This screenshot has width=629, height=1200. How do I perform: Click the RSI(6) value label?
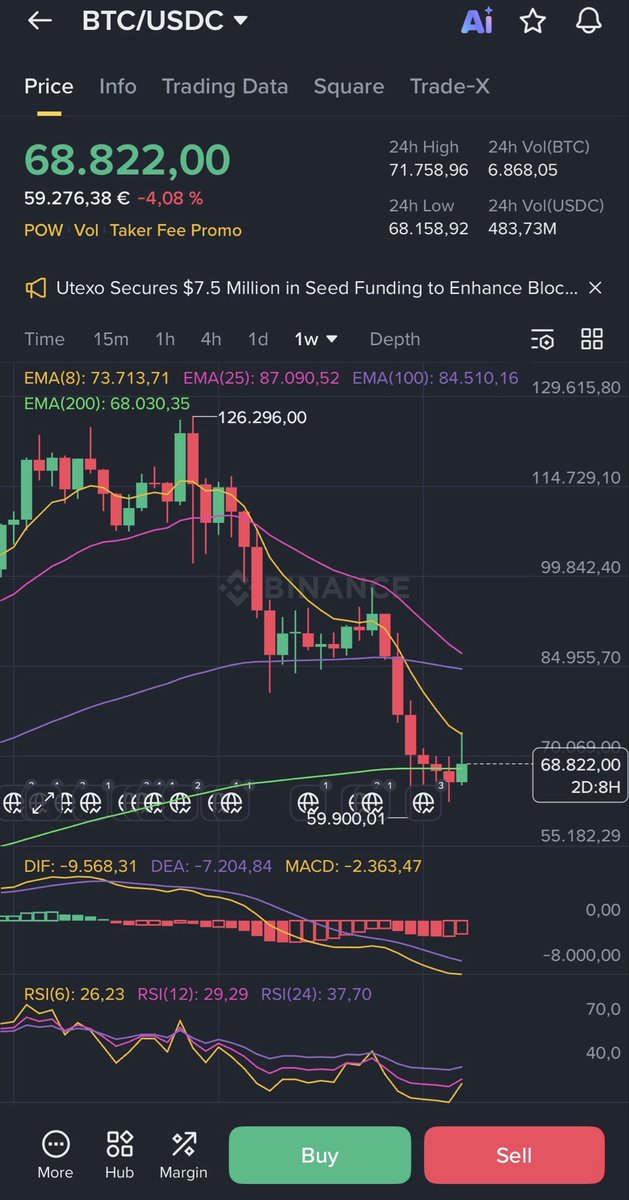tap(75, 994)
